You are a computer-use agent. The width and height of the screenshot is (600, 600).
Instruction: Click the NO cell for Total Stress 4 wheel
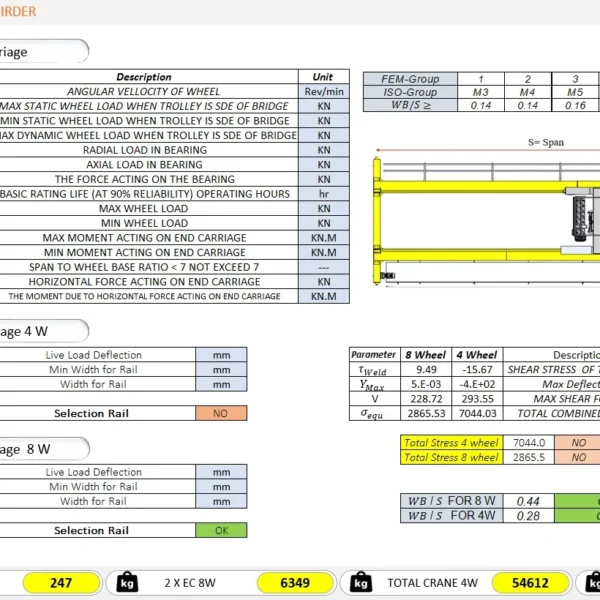pyautogui.click(x=577, y=443)
